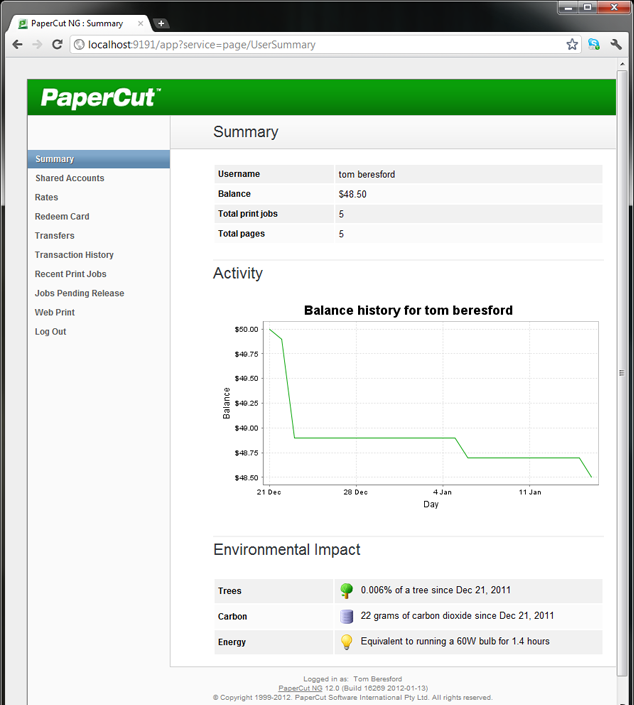
Task: Go to the Rates page
Action: [x=47, y=198]
